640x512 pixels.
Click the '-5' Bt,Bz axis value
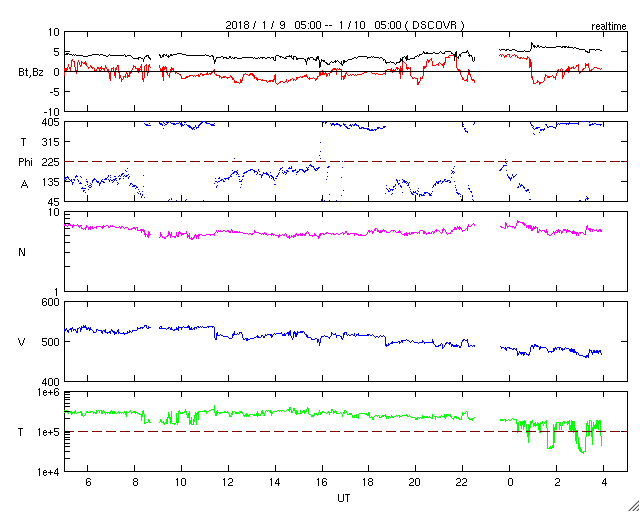tap(55, 92)
